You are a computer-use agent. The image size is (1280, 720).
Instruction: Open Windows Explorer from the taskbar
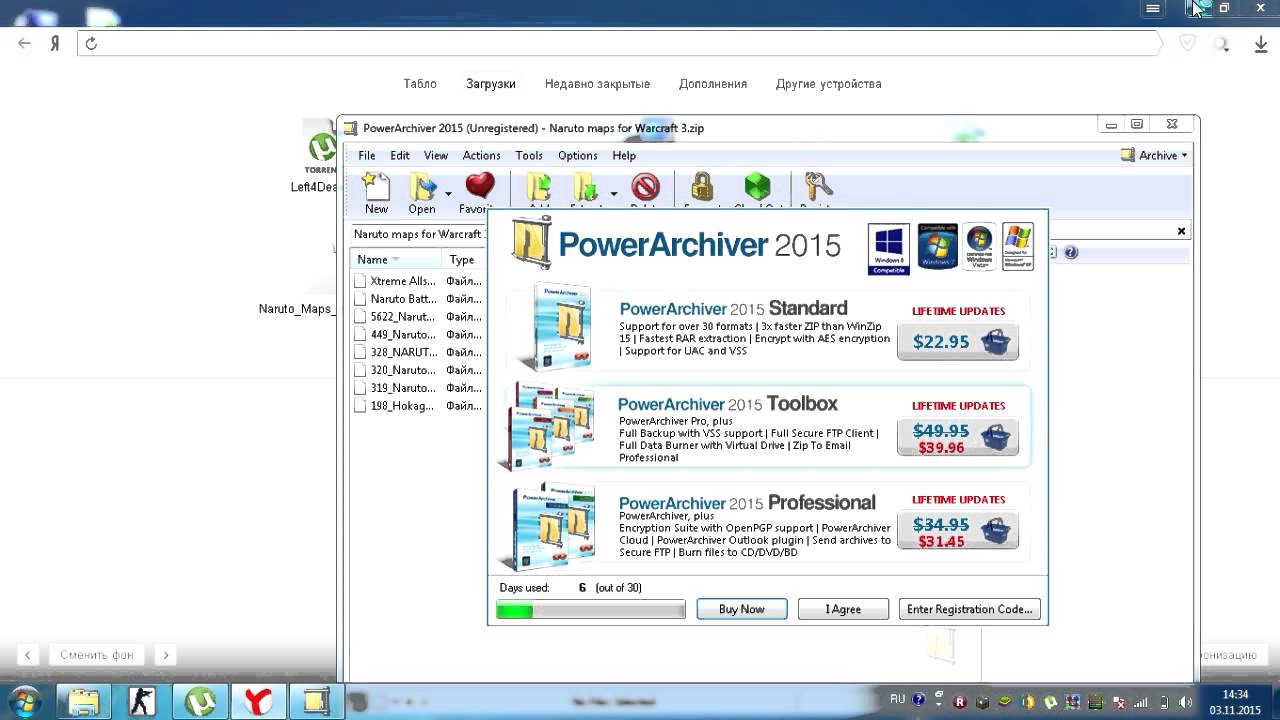pyautogui.click(x=84, y=702)
